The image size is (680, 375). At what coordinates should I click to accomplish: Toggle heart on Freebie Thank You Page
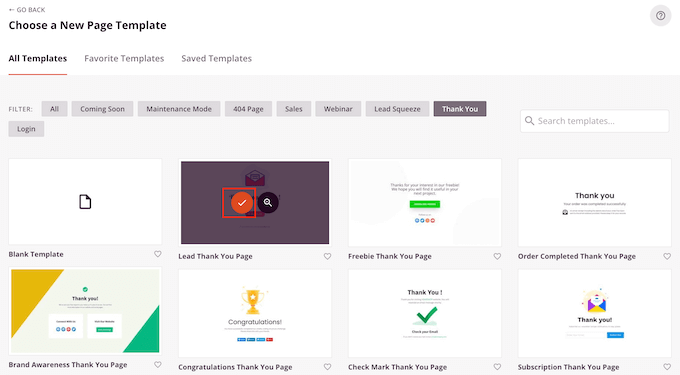click(497, 256)
